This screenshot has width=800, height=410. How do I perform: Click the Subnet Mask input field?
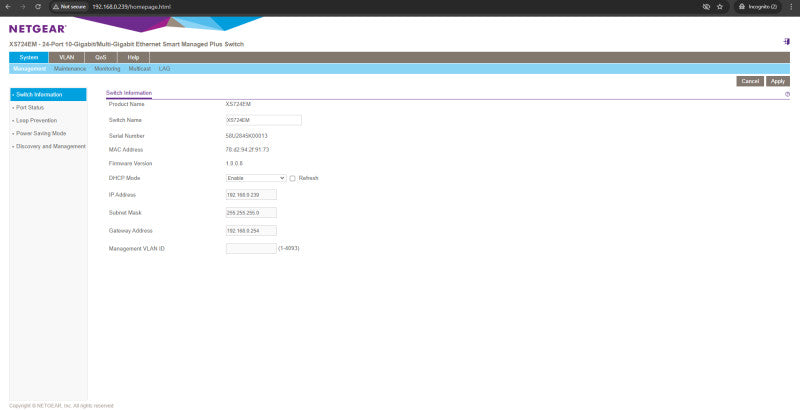(x=251, y=213)
